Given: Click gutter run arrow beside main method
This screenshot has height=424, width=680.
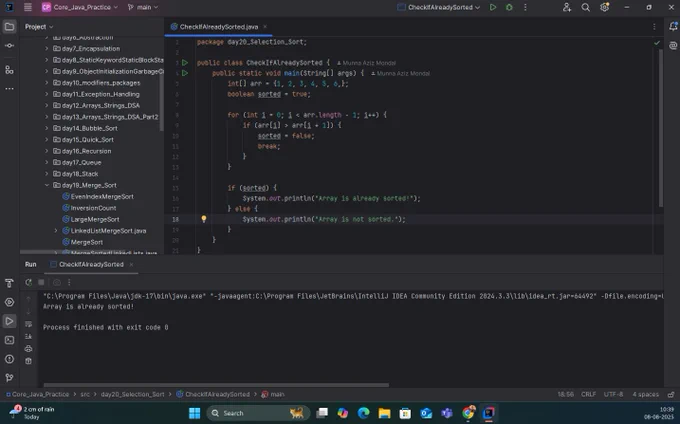Looking at the screenshot, I should (x=185, y=73).
